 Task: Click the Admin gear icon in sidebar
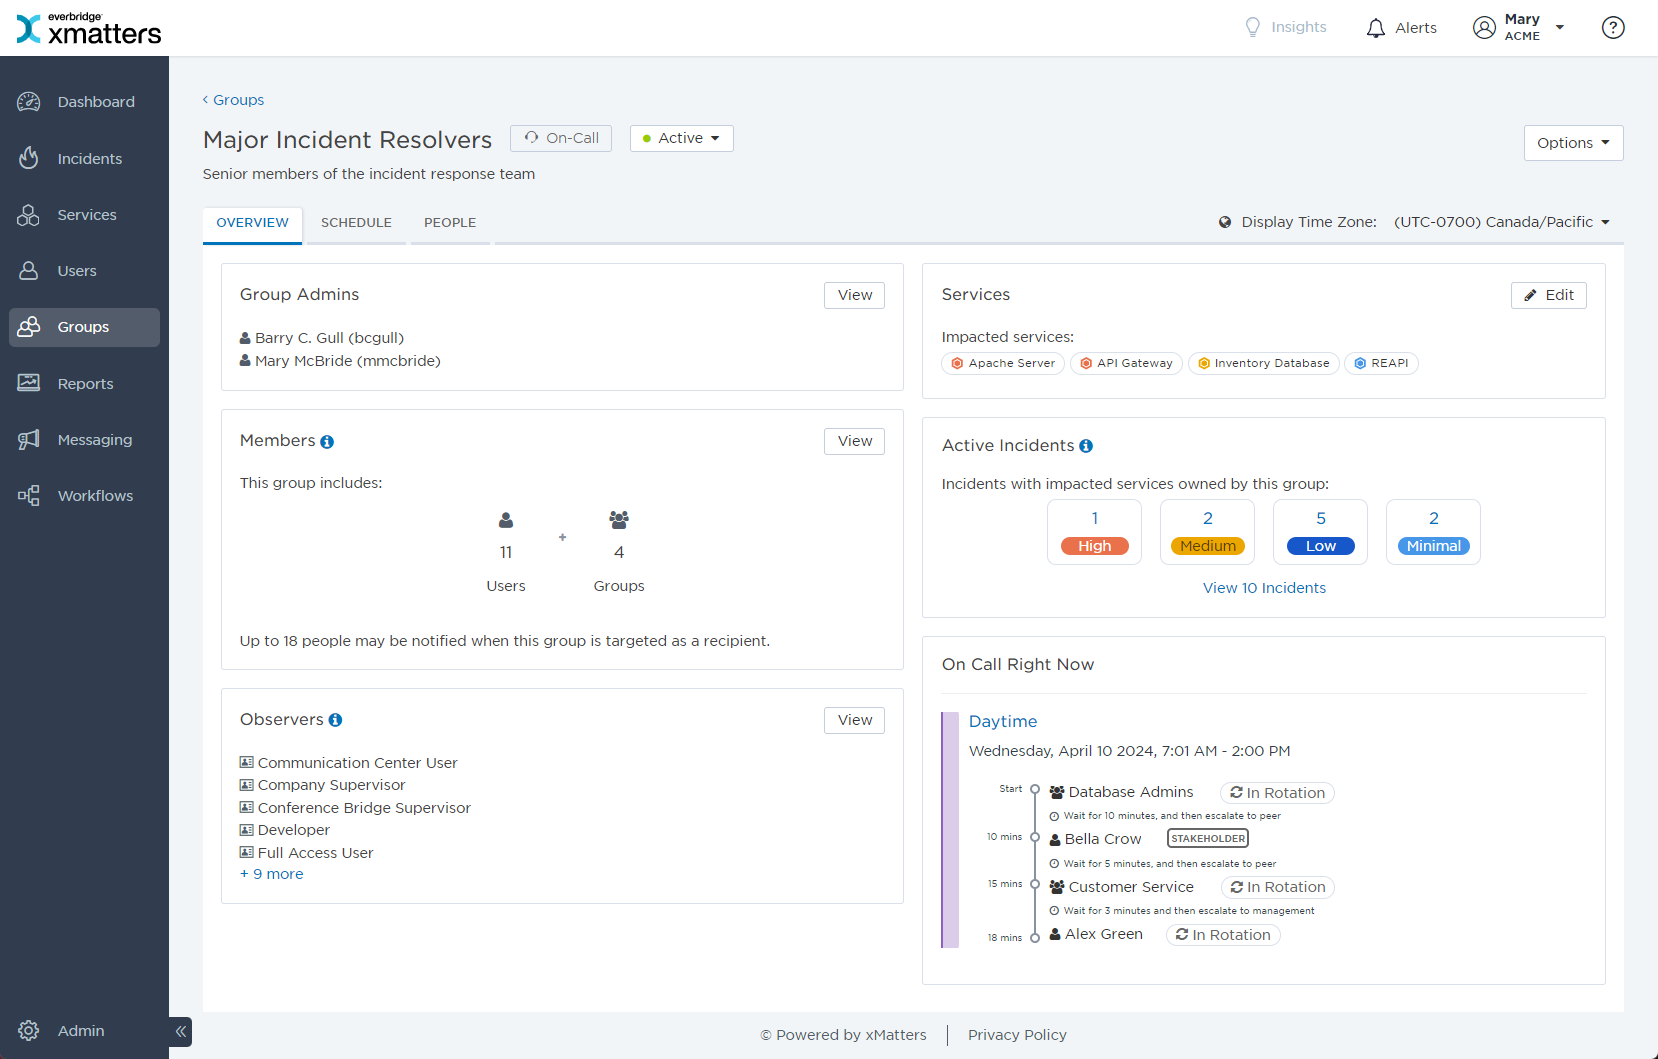tap(29, 1031)
